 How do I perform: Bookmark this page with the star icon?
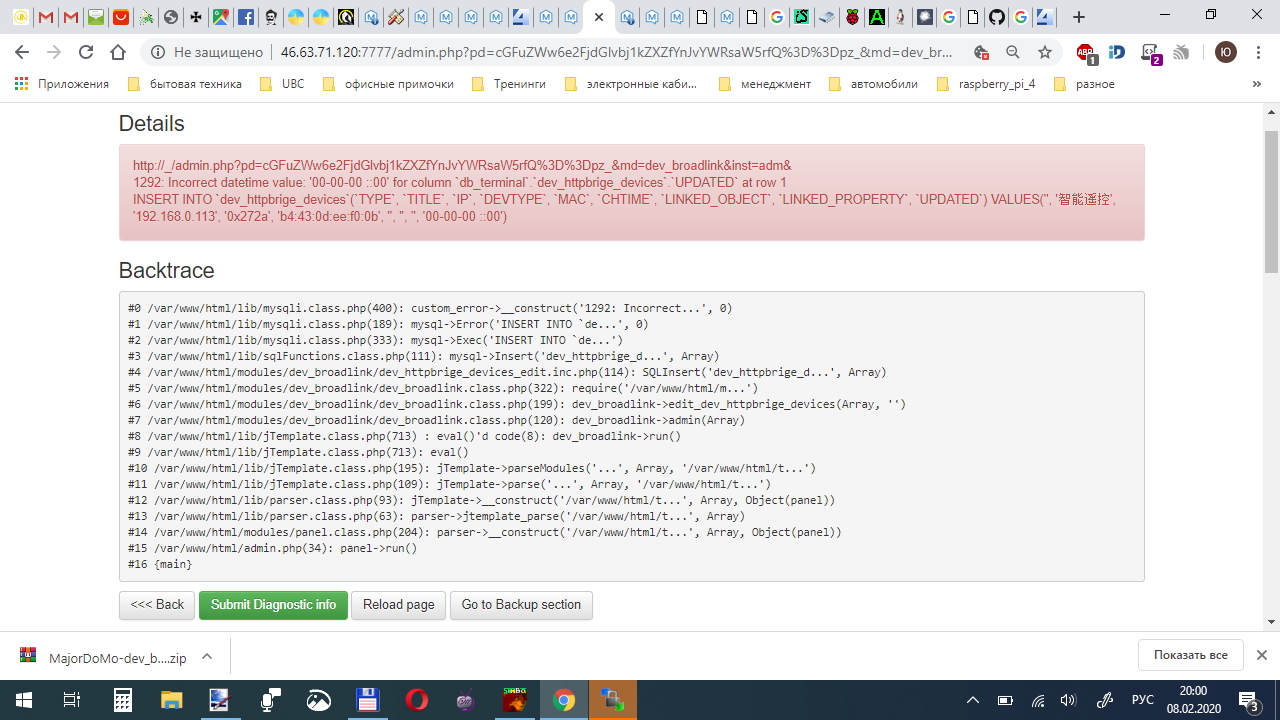(1045, 52)
